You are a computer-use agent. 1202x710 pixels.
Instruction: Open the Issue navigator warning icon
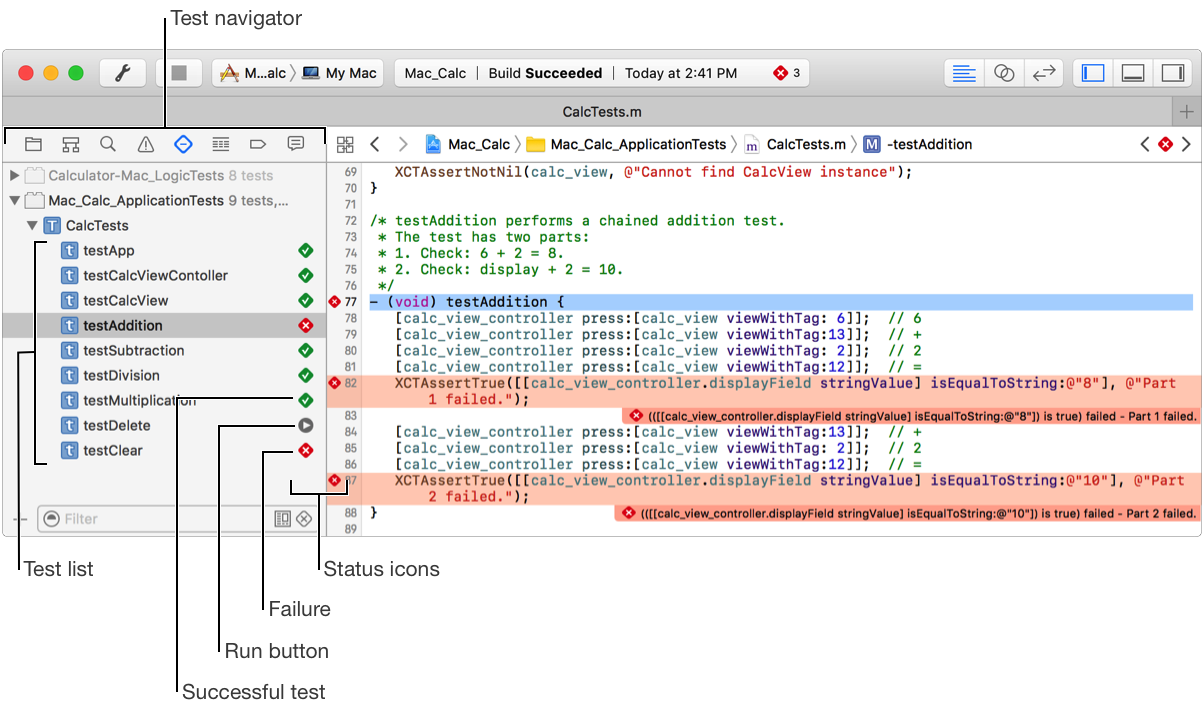[x=146, y=144]
